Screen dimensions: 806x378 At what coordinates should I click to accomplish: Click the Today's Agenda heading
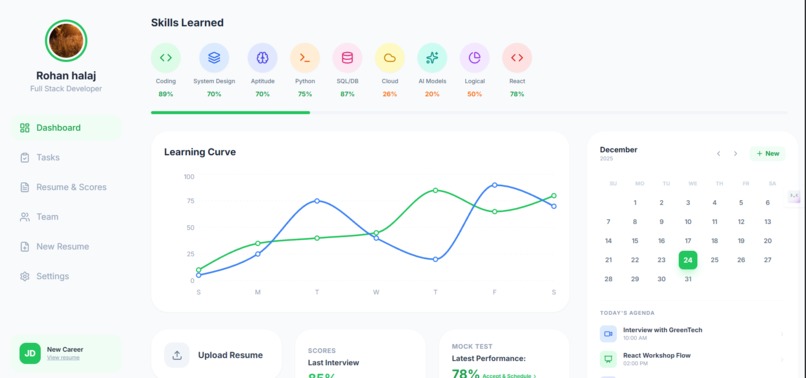[x=627, y=313]
